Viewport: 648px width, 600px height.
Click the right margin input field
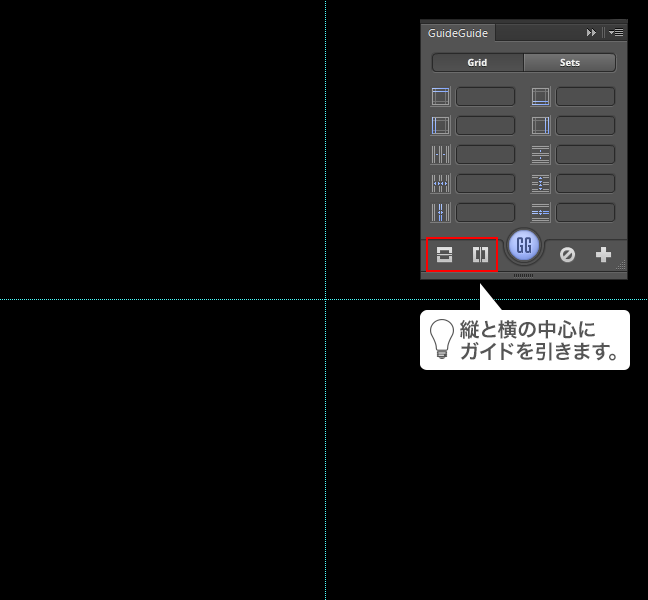pos(586,126)
